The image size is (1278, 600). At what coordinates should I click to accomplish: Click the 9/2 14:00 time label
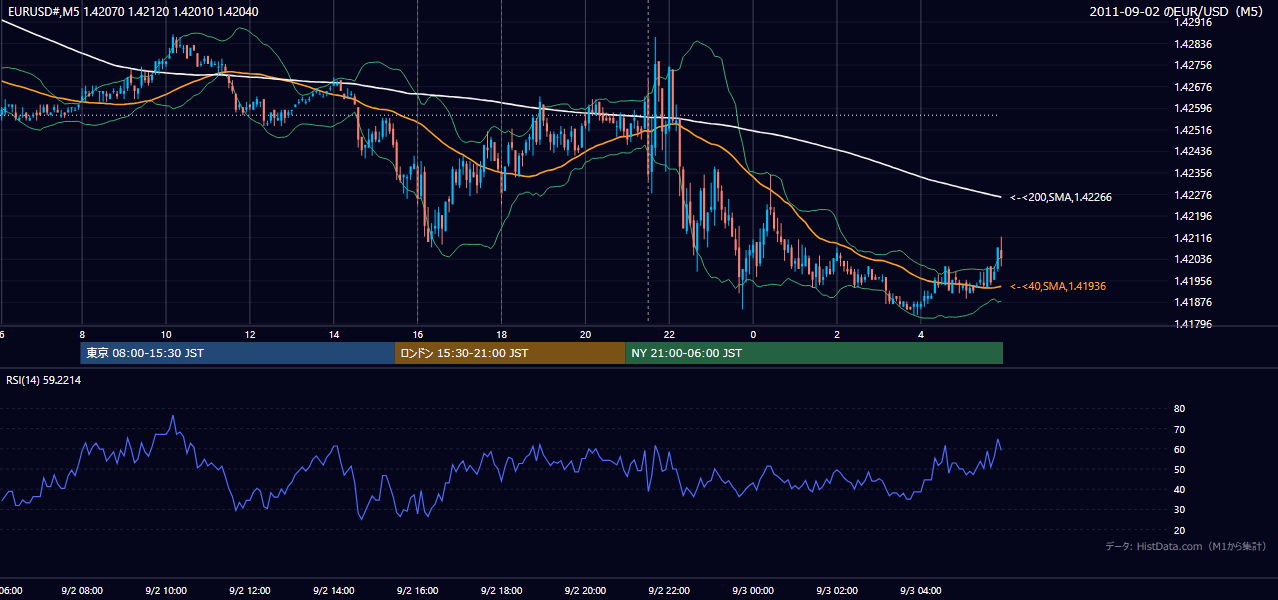[x=334, y=591]
